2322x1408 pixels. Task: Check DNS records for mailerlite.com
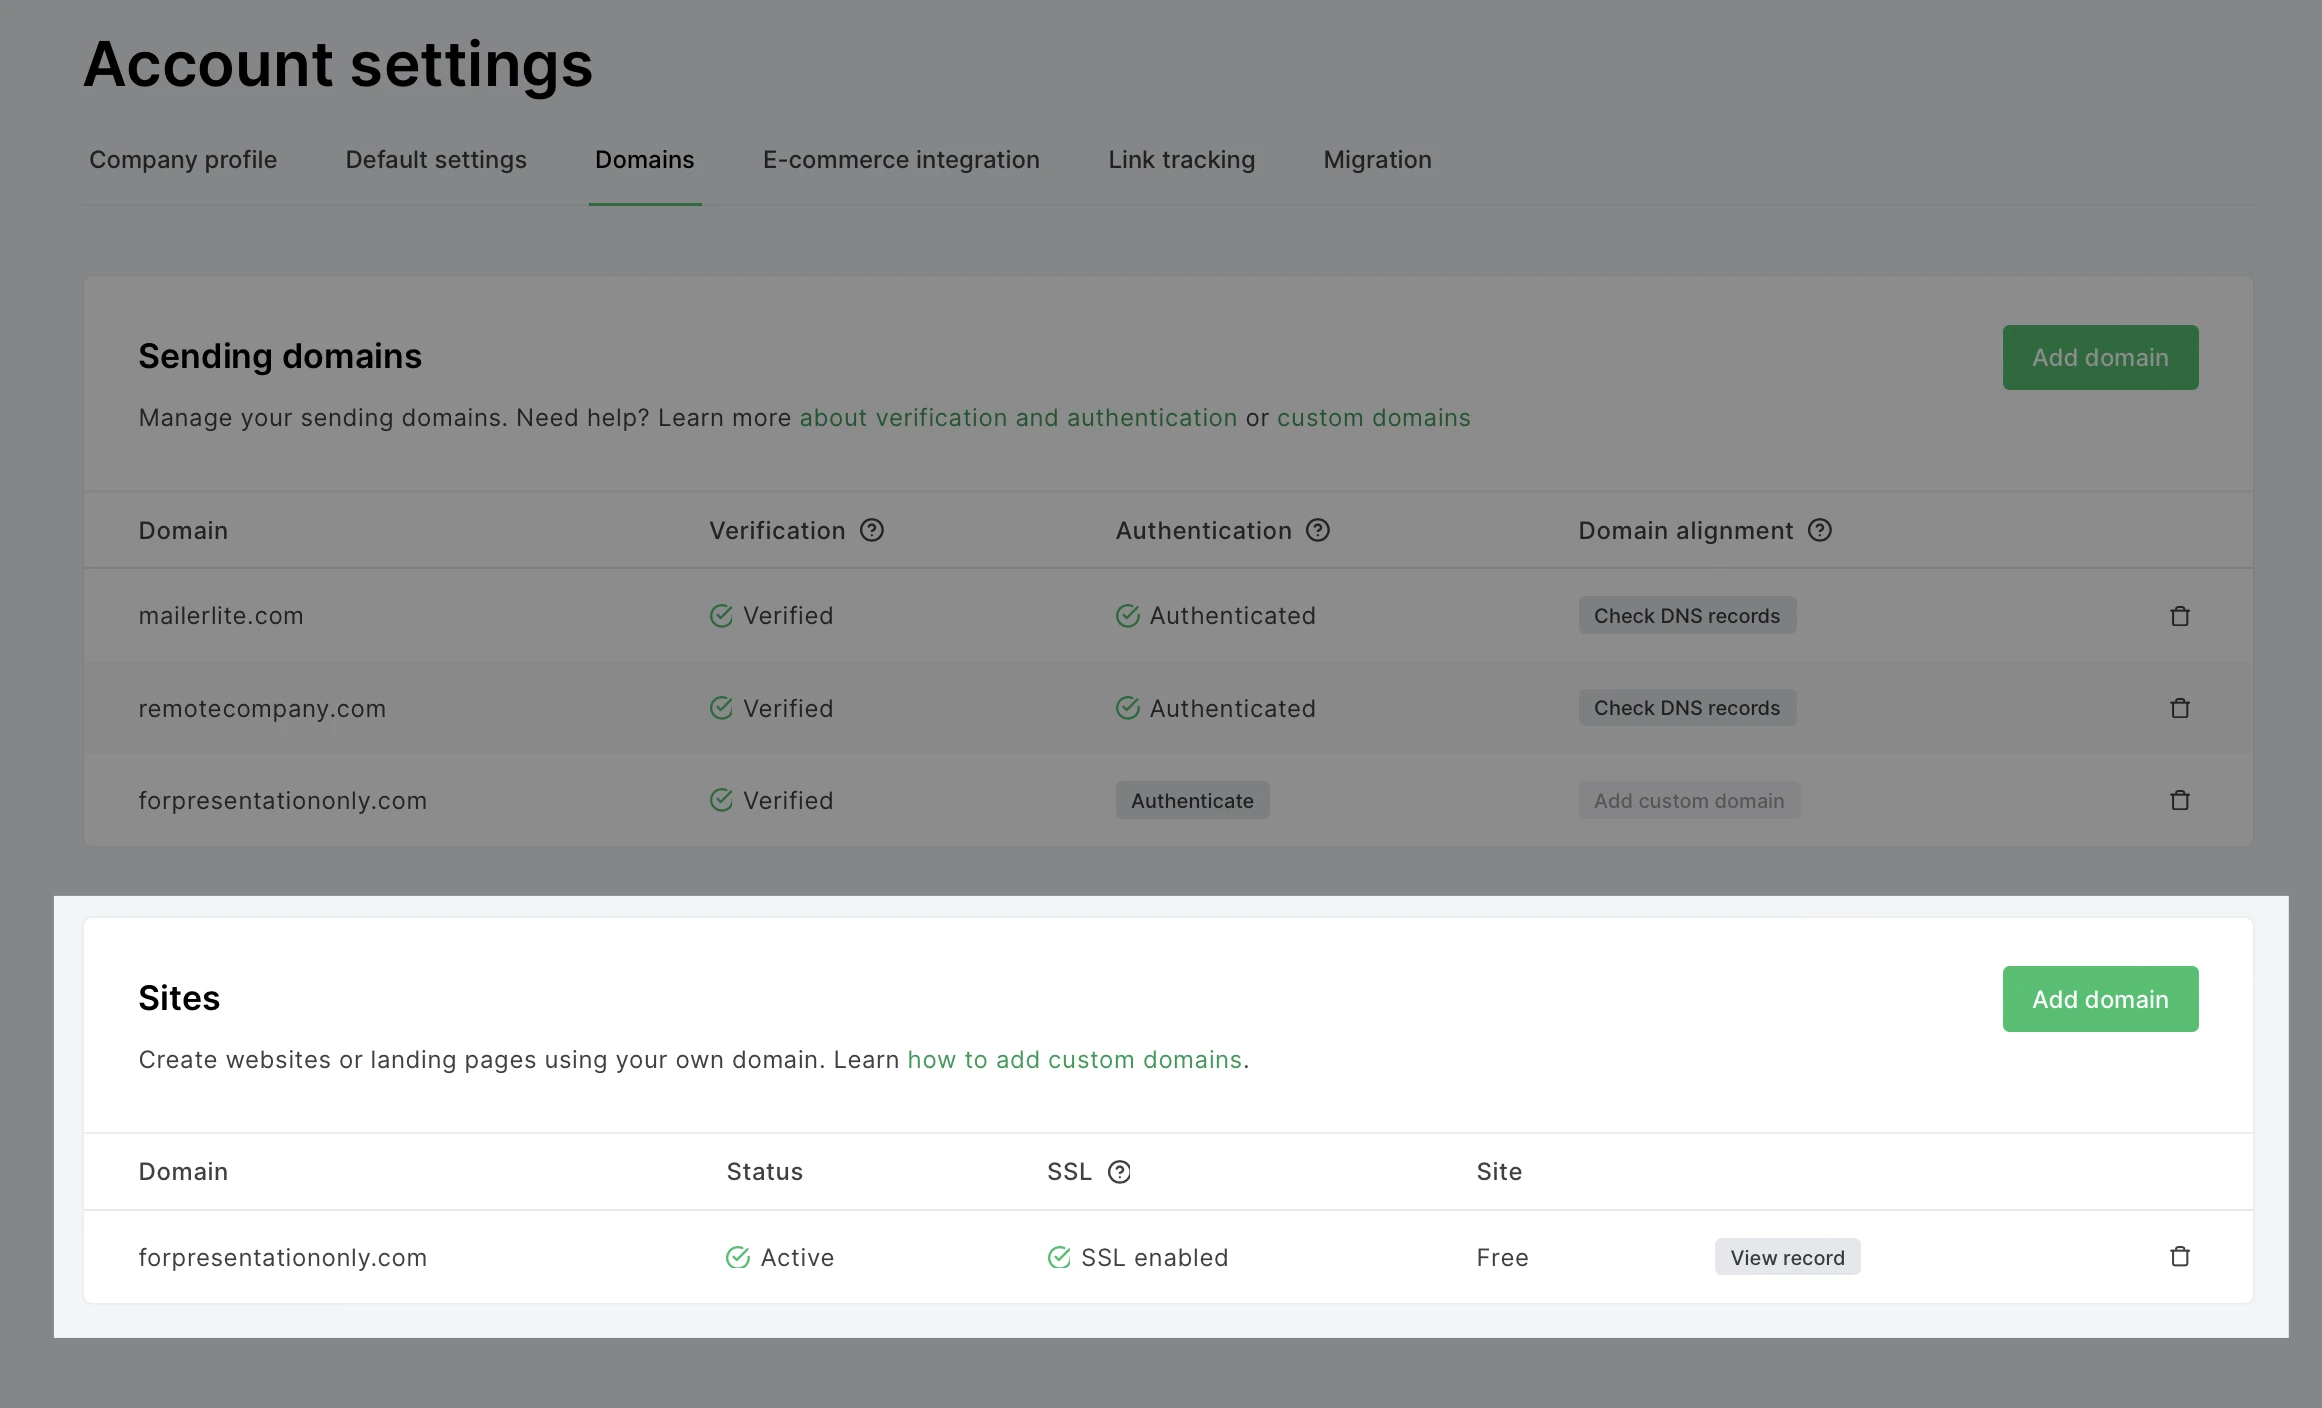[1687, 616]
